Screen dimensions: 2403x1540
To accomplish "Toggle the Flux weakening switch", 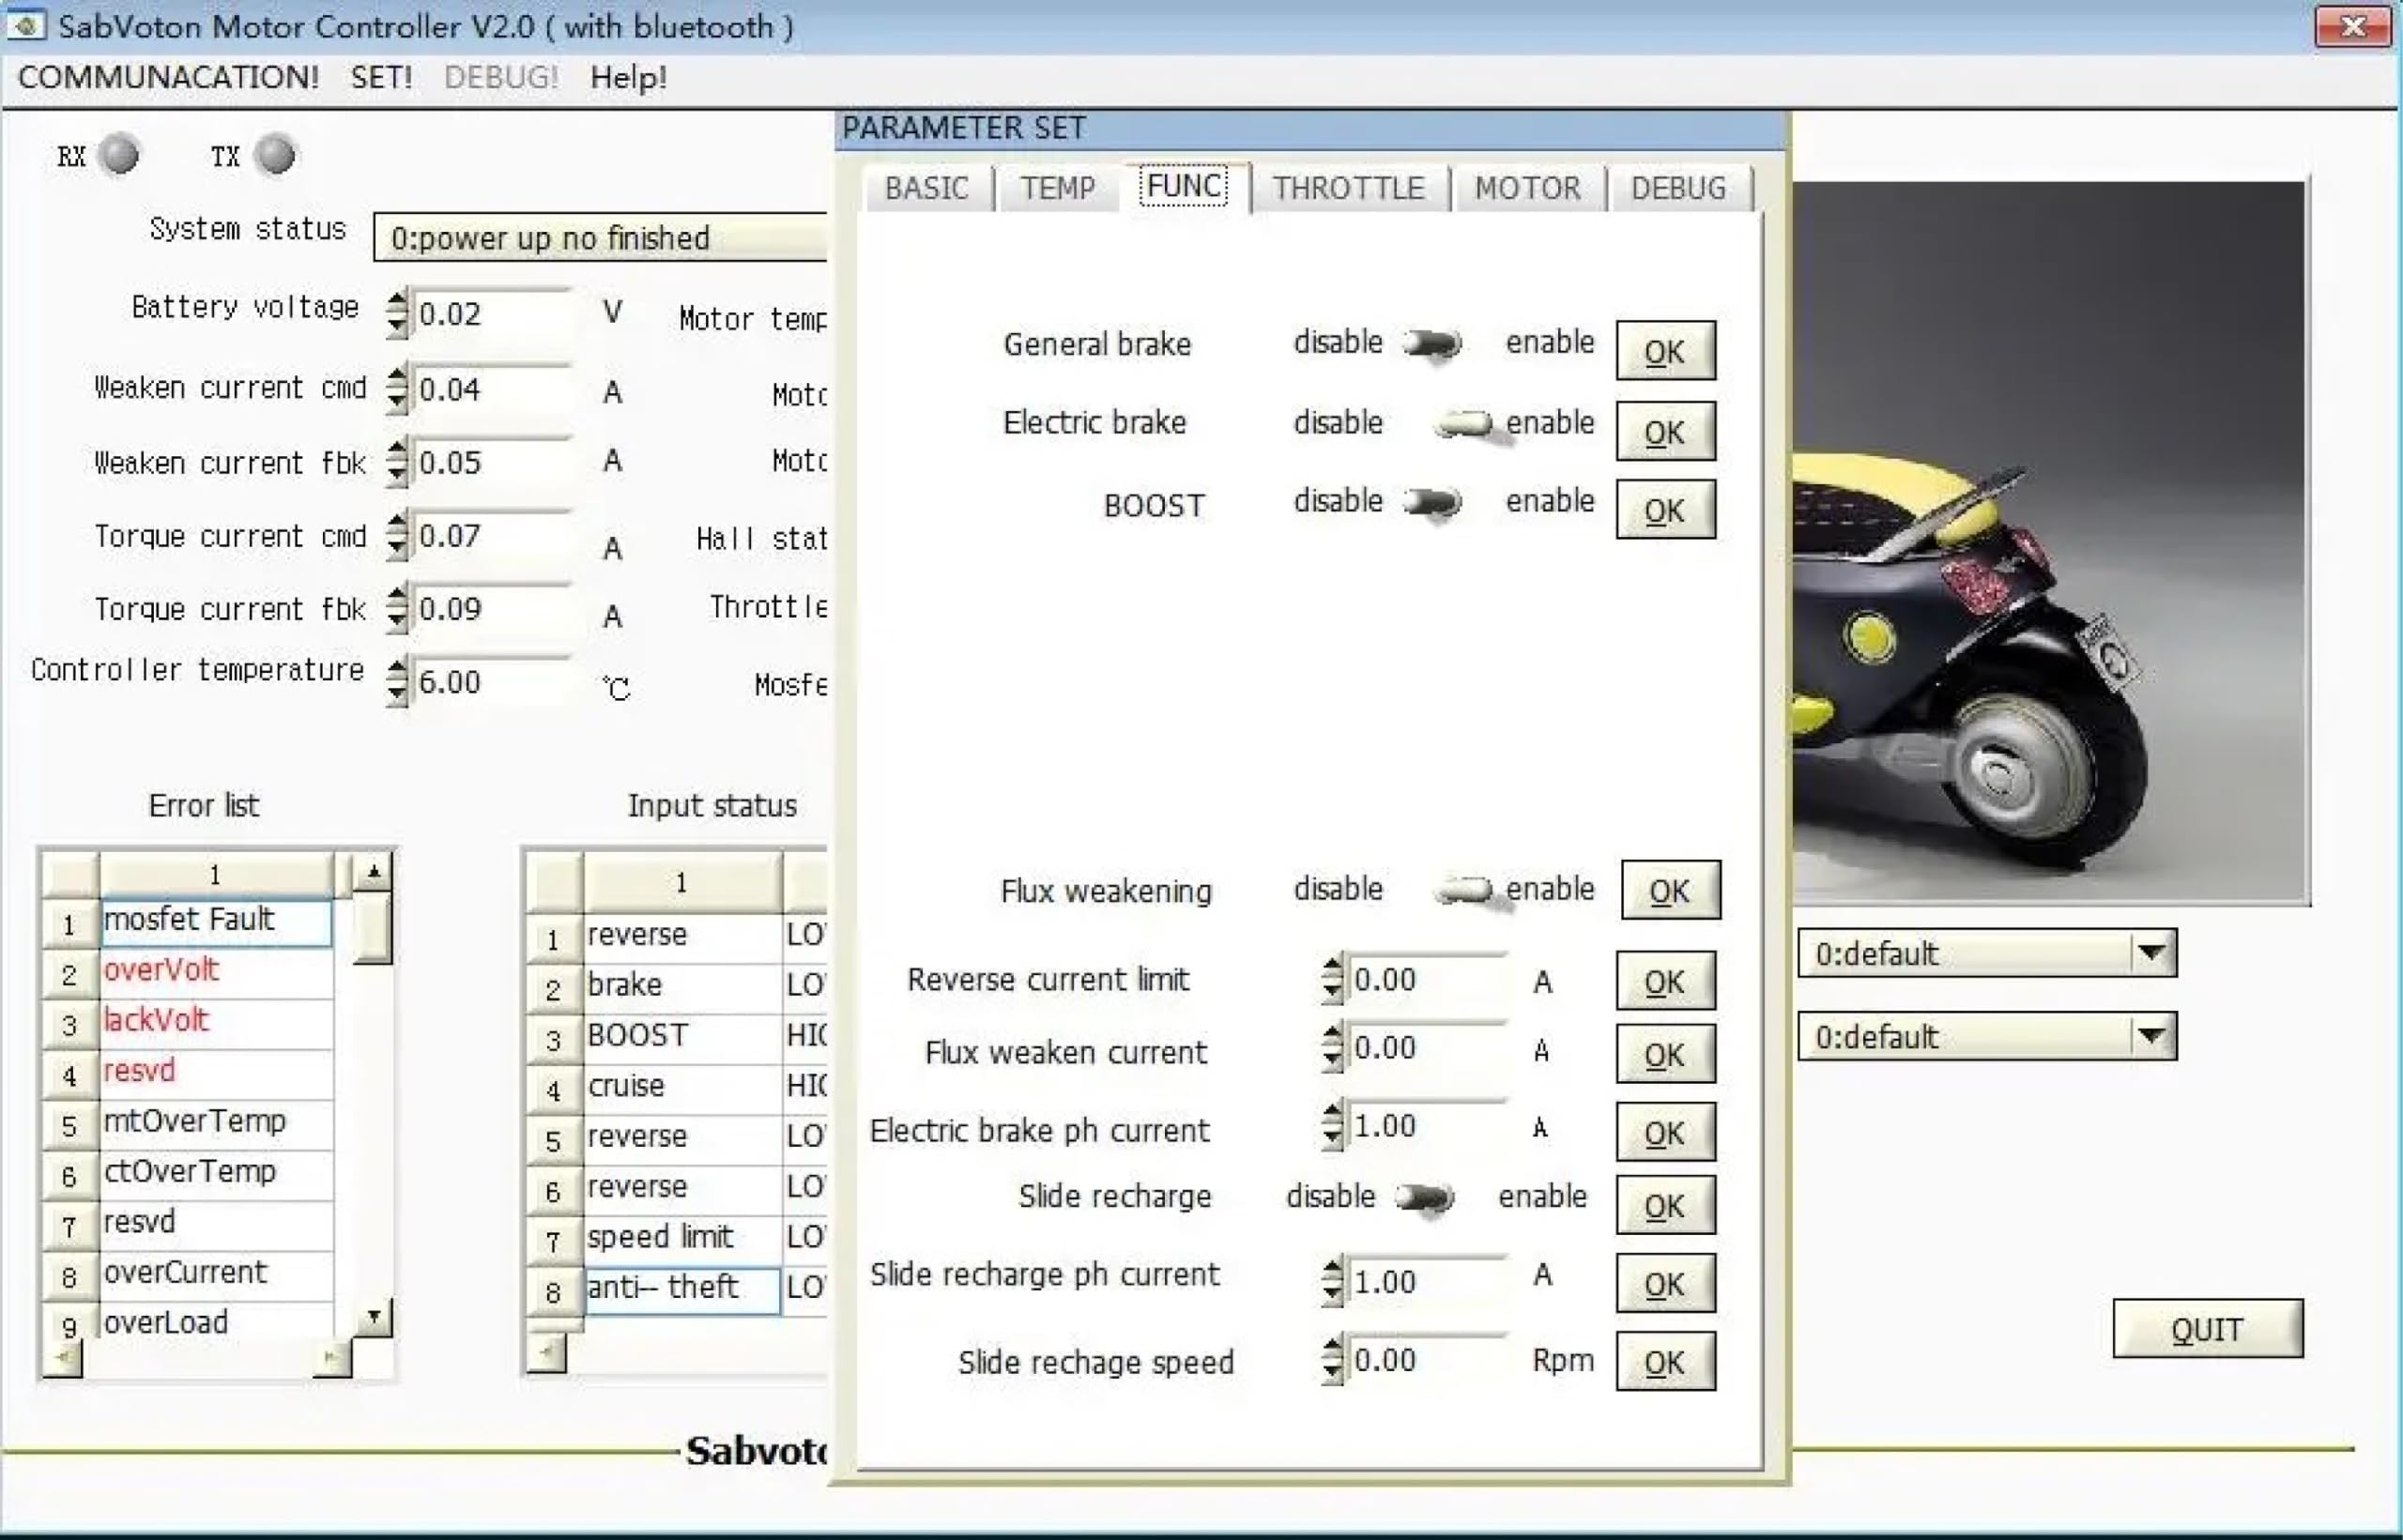I will (x=1464, y=889).
